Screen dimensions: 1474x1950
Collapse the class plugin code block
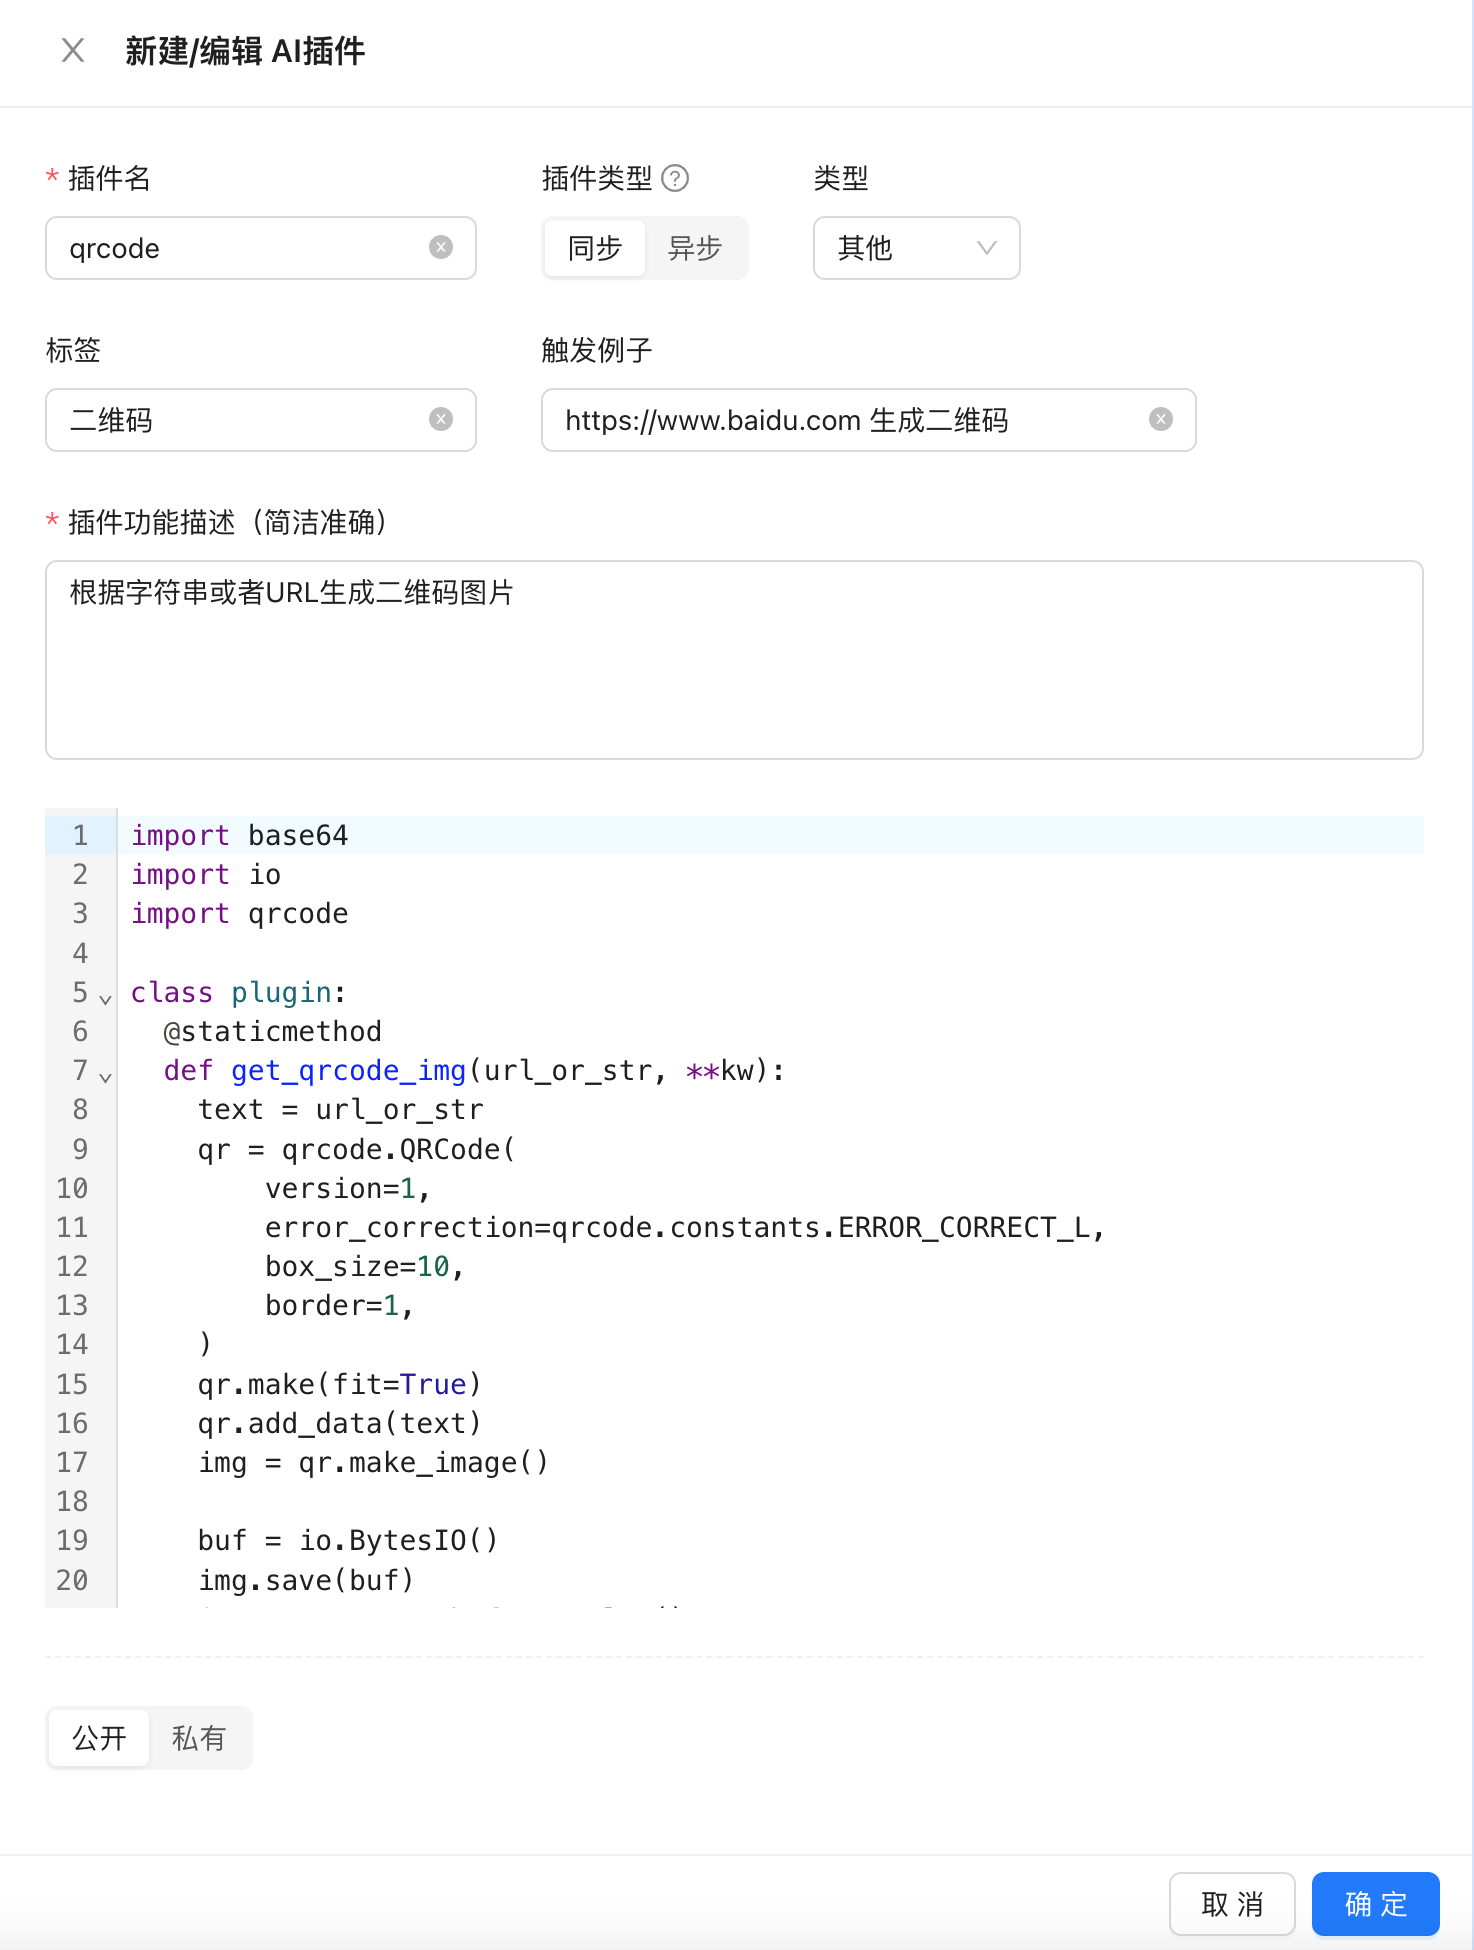pos(105,998)
